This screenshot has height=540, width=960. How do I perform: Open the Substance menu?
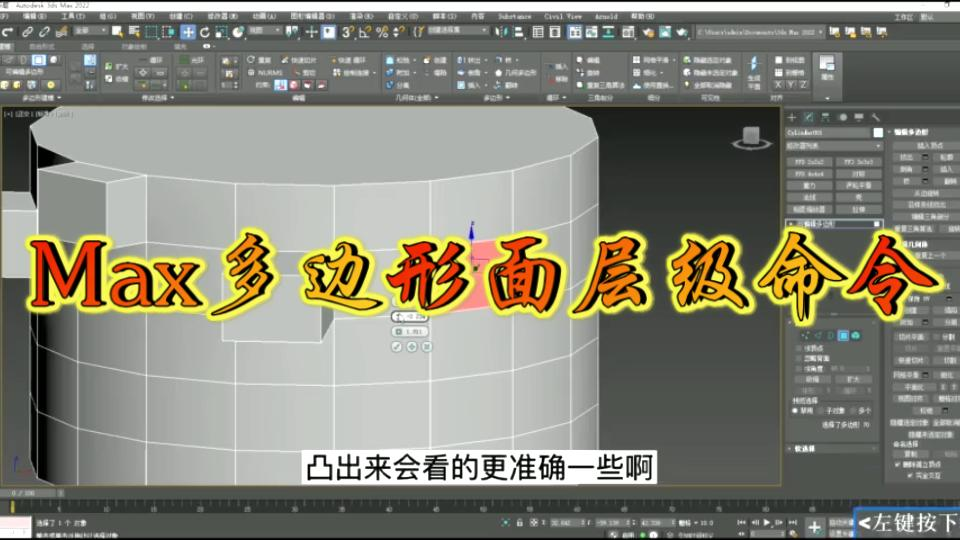pyautogui.click(x=514, y=16)
